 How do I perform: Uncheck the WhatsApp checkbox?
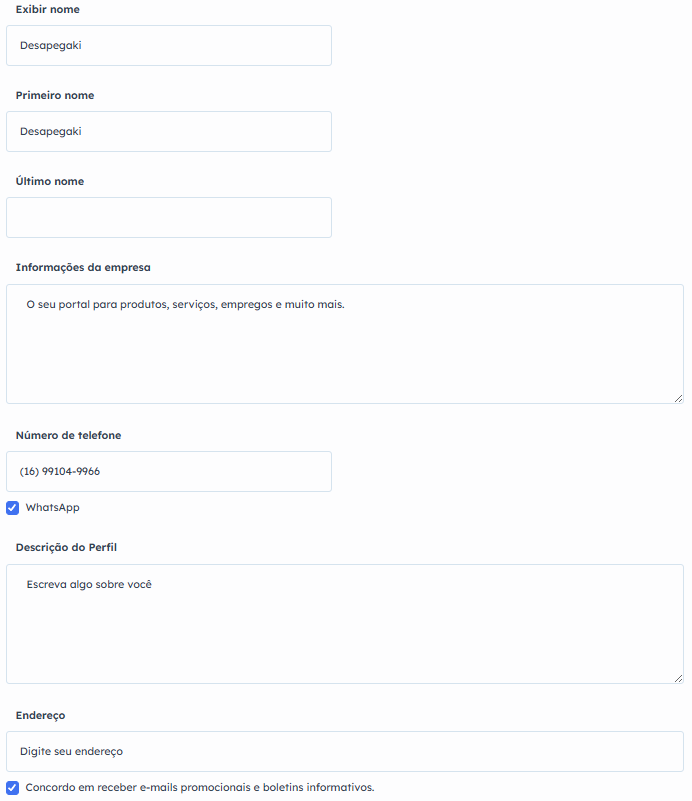[x=13, y=508]
